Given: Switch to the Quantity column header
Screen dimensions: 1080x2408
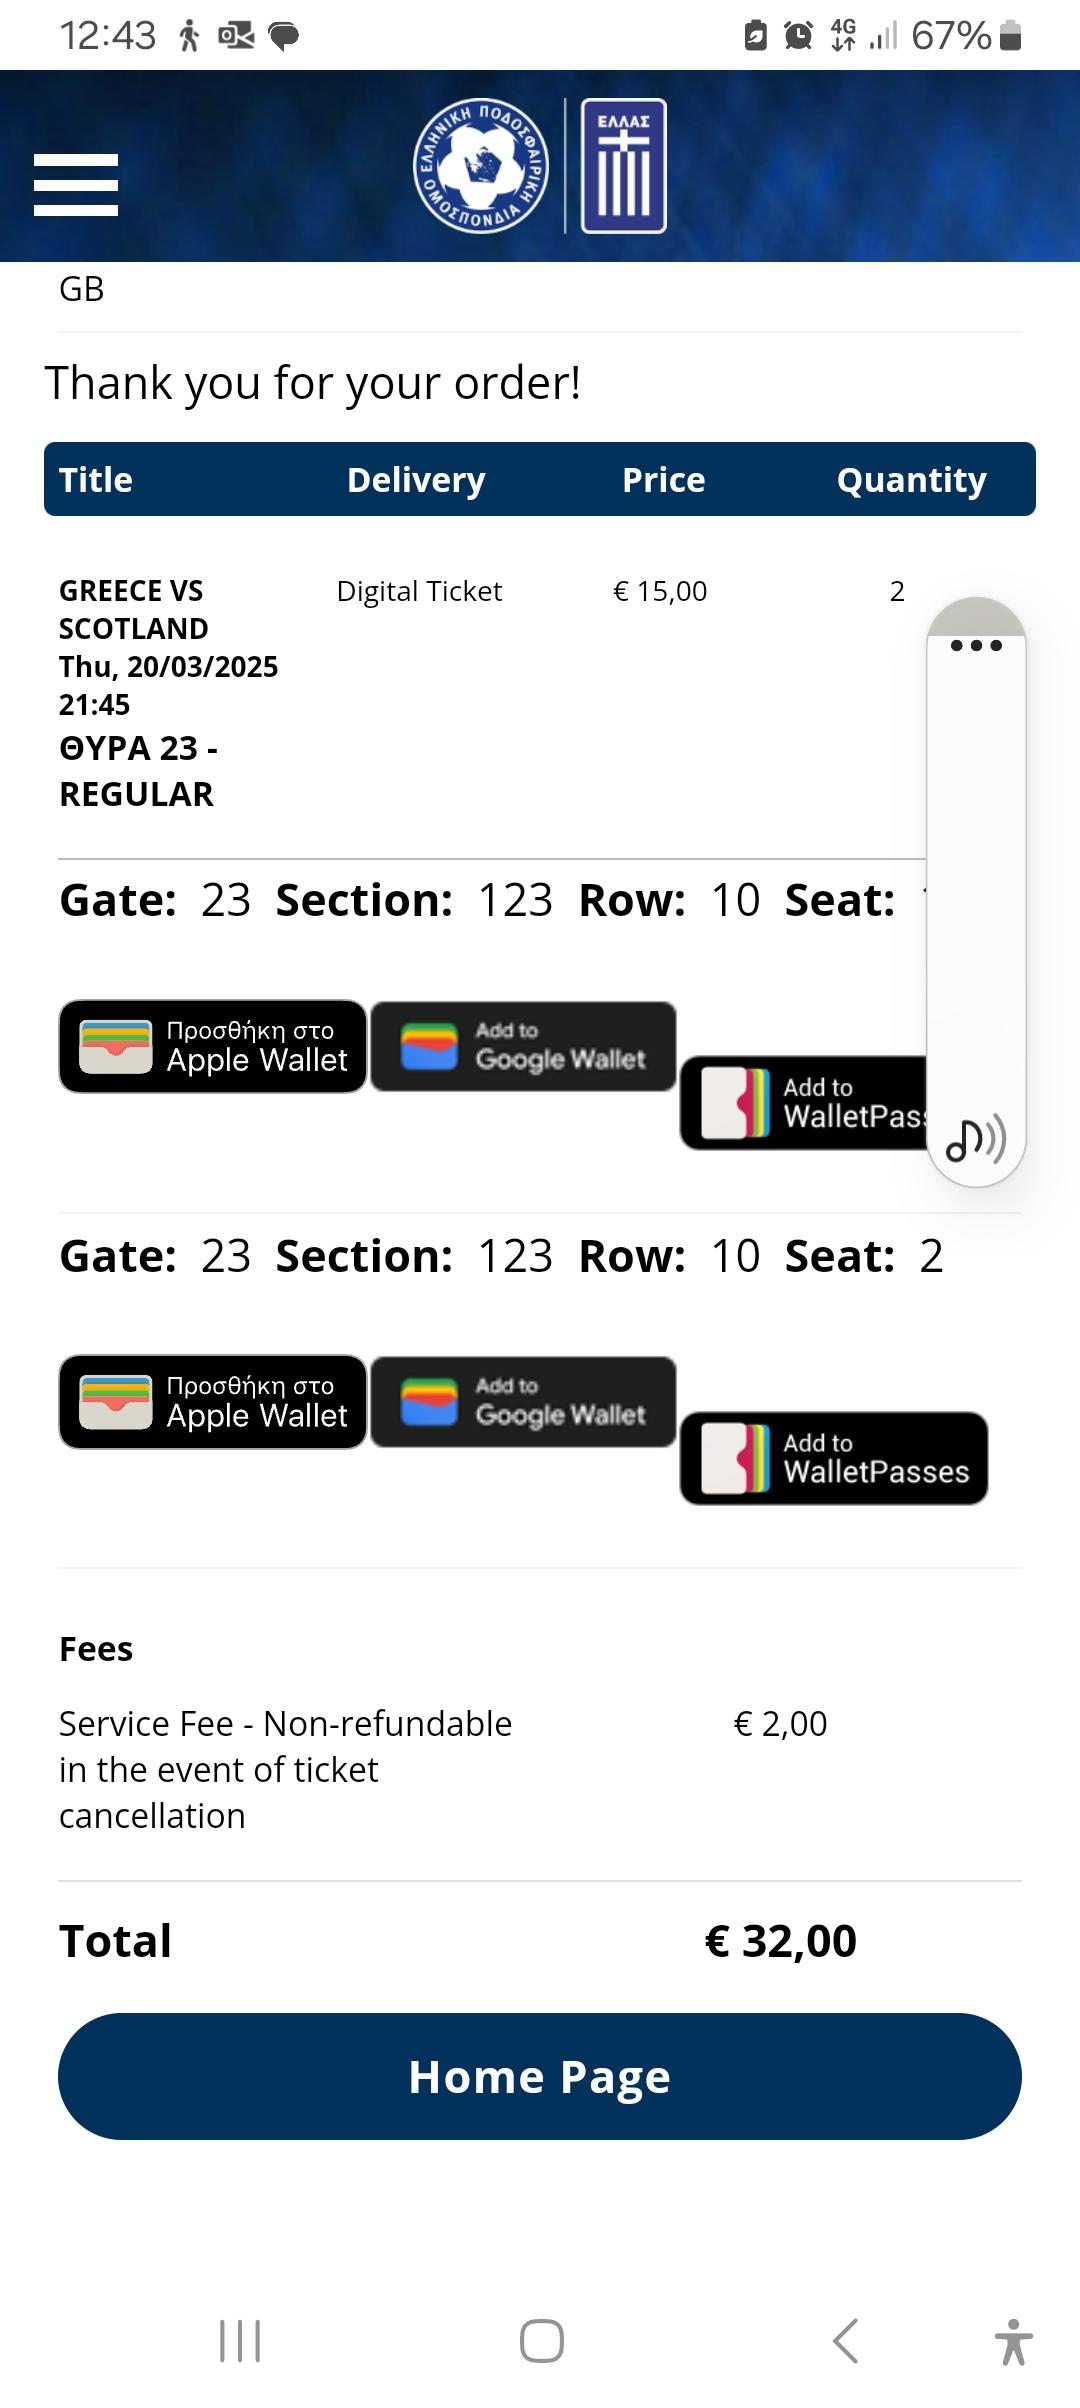Looking at the screenshot, I should 912,479.
